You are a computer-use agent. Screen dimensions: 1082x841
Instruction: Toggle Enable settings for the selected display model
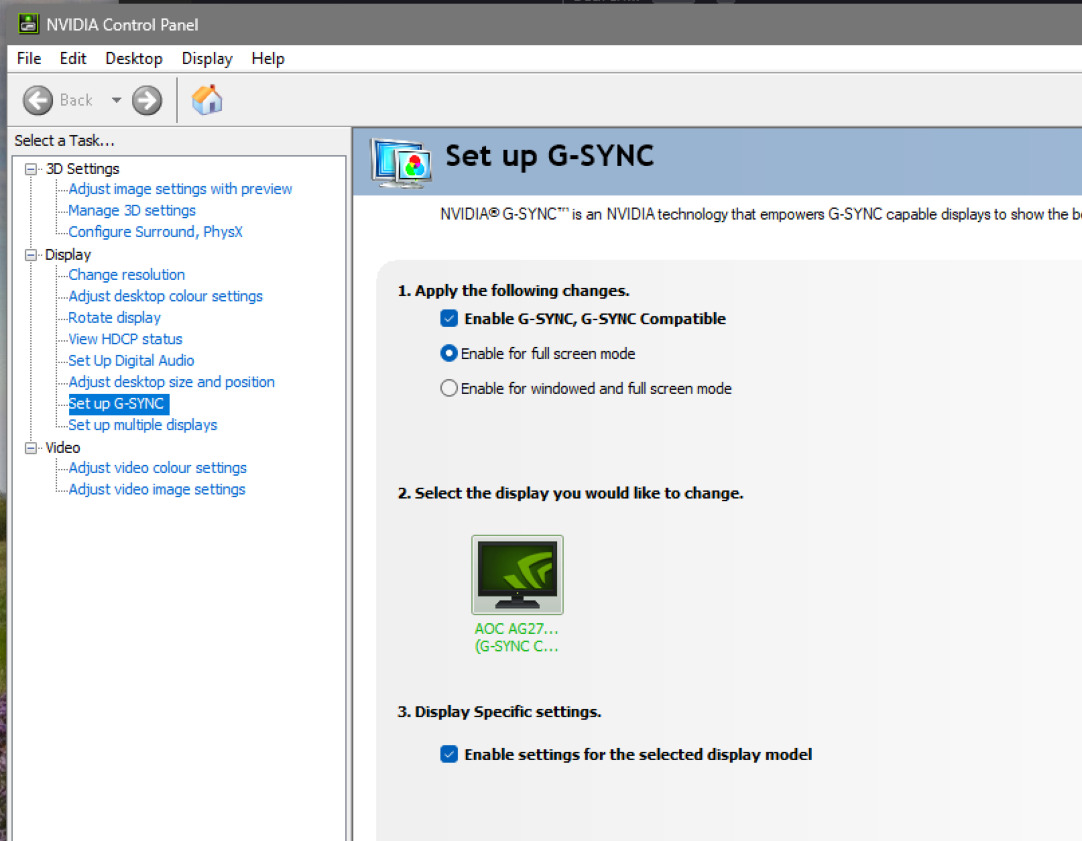click(449, 755)
